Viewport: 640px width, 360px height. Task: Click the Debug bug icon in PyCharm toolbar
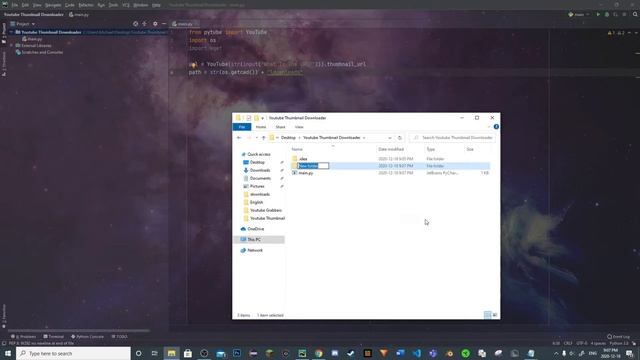607,15
